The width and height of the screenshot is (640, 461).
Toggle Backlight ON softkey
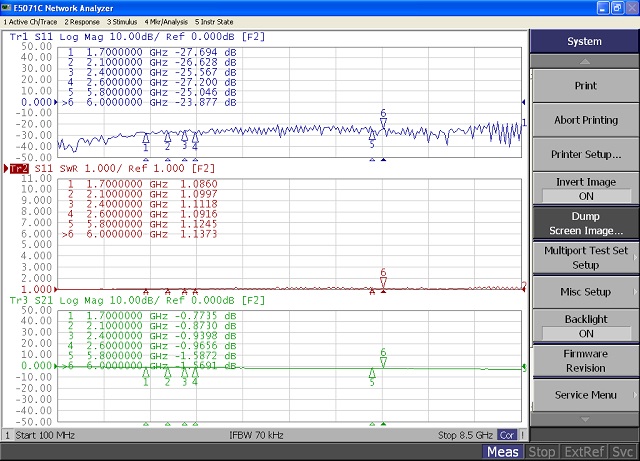585,326
